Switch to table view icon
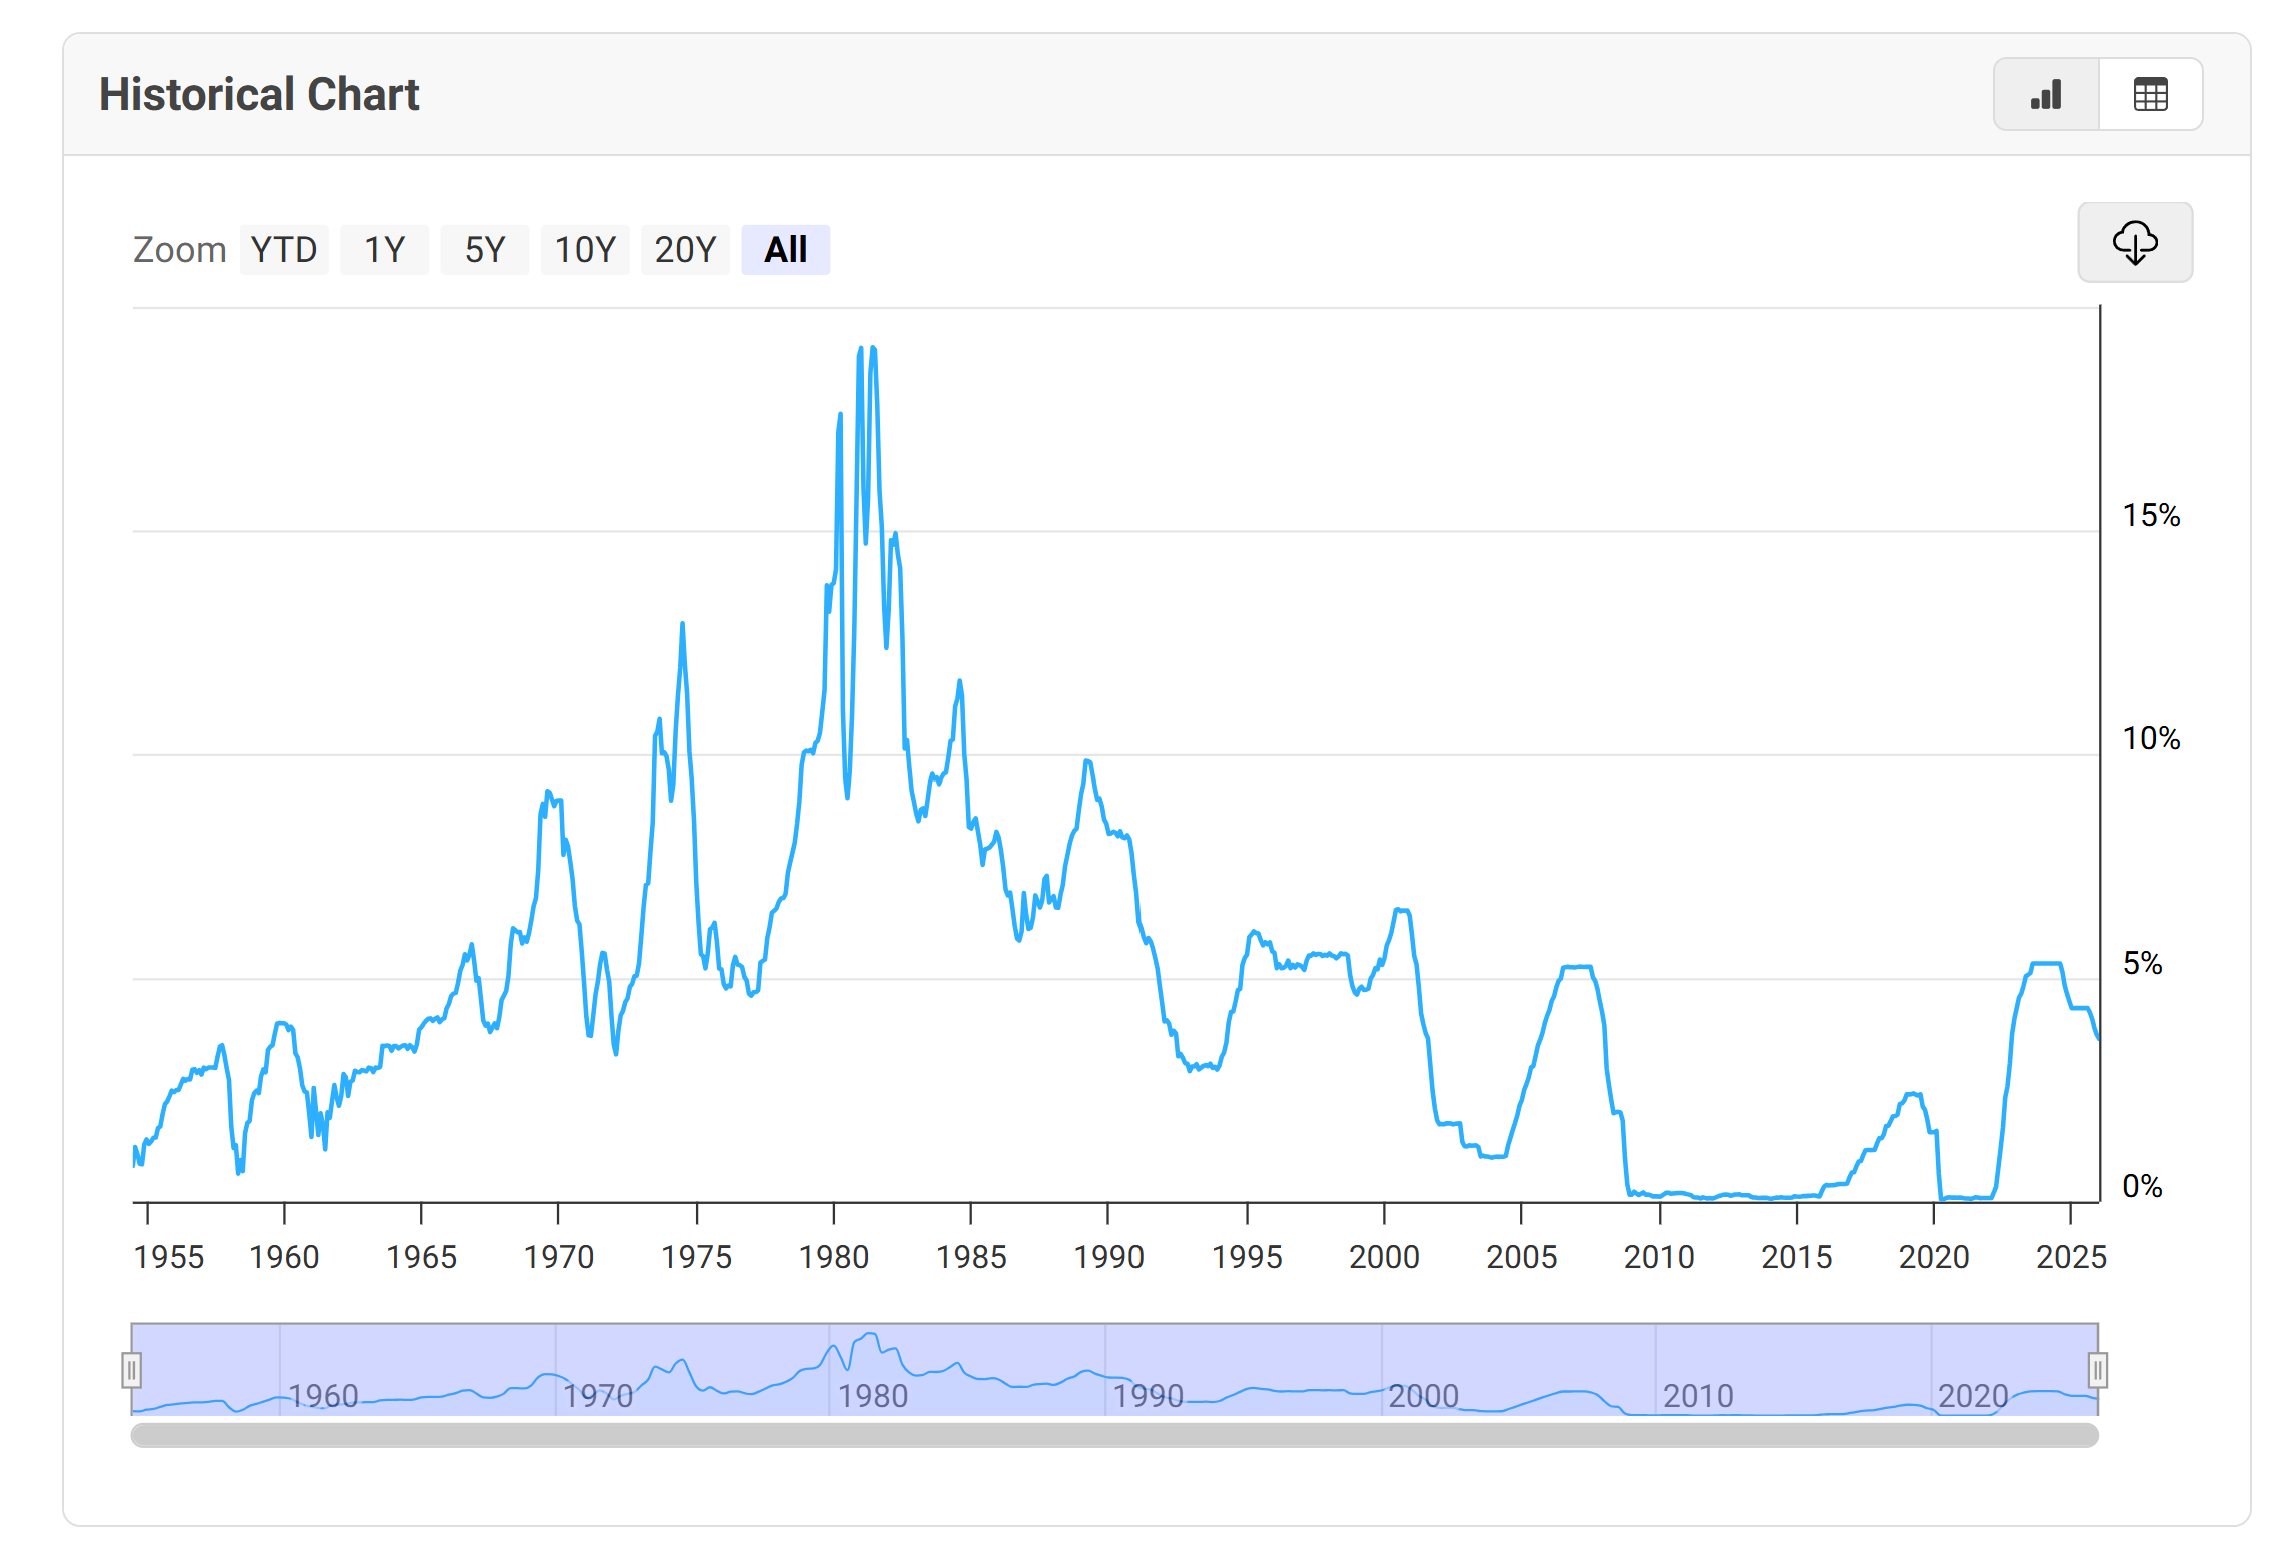The height and width of the screenshot is (1564, 2284). pyautogui.click(x=2150, y=95)
